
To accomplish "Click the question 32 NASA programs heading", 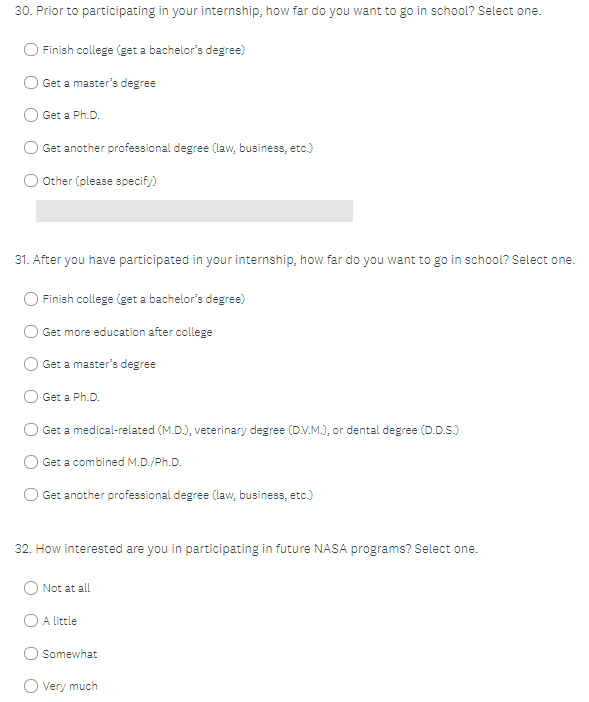I will 246,549.
